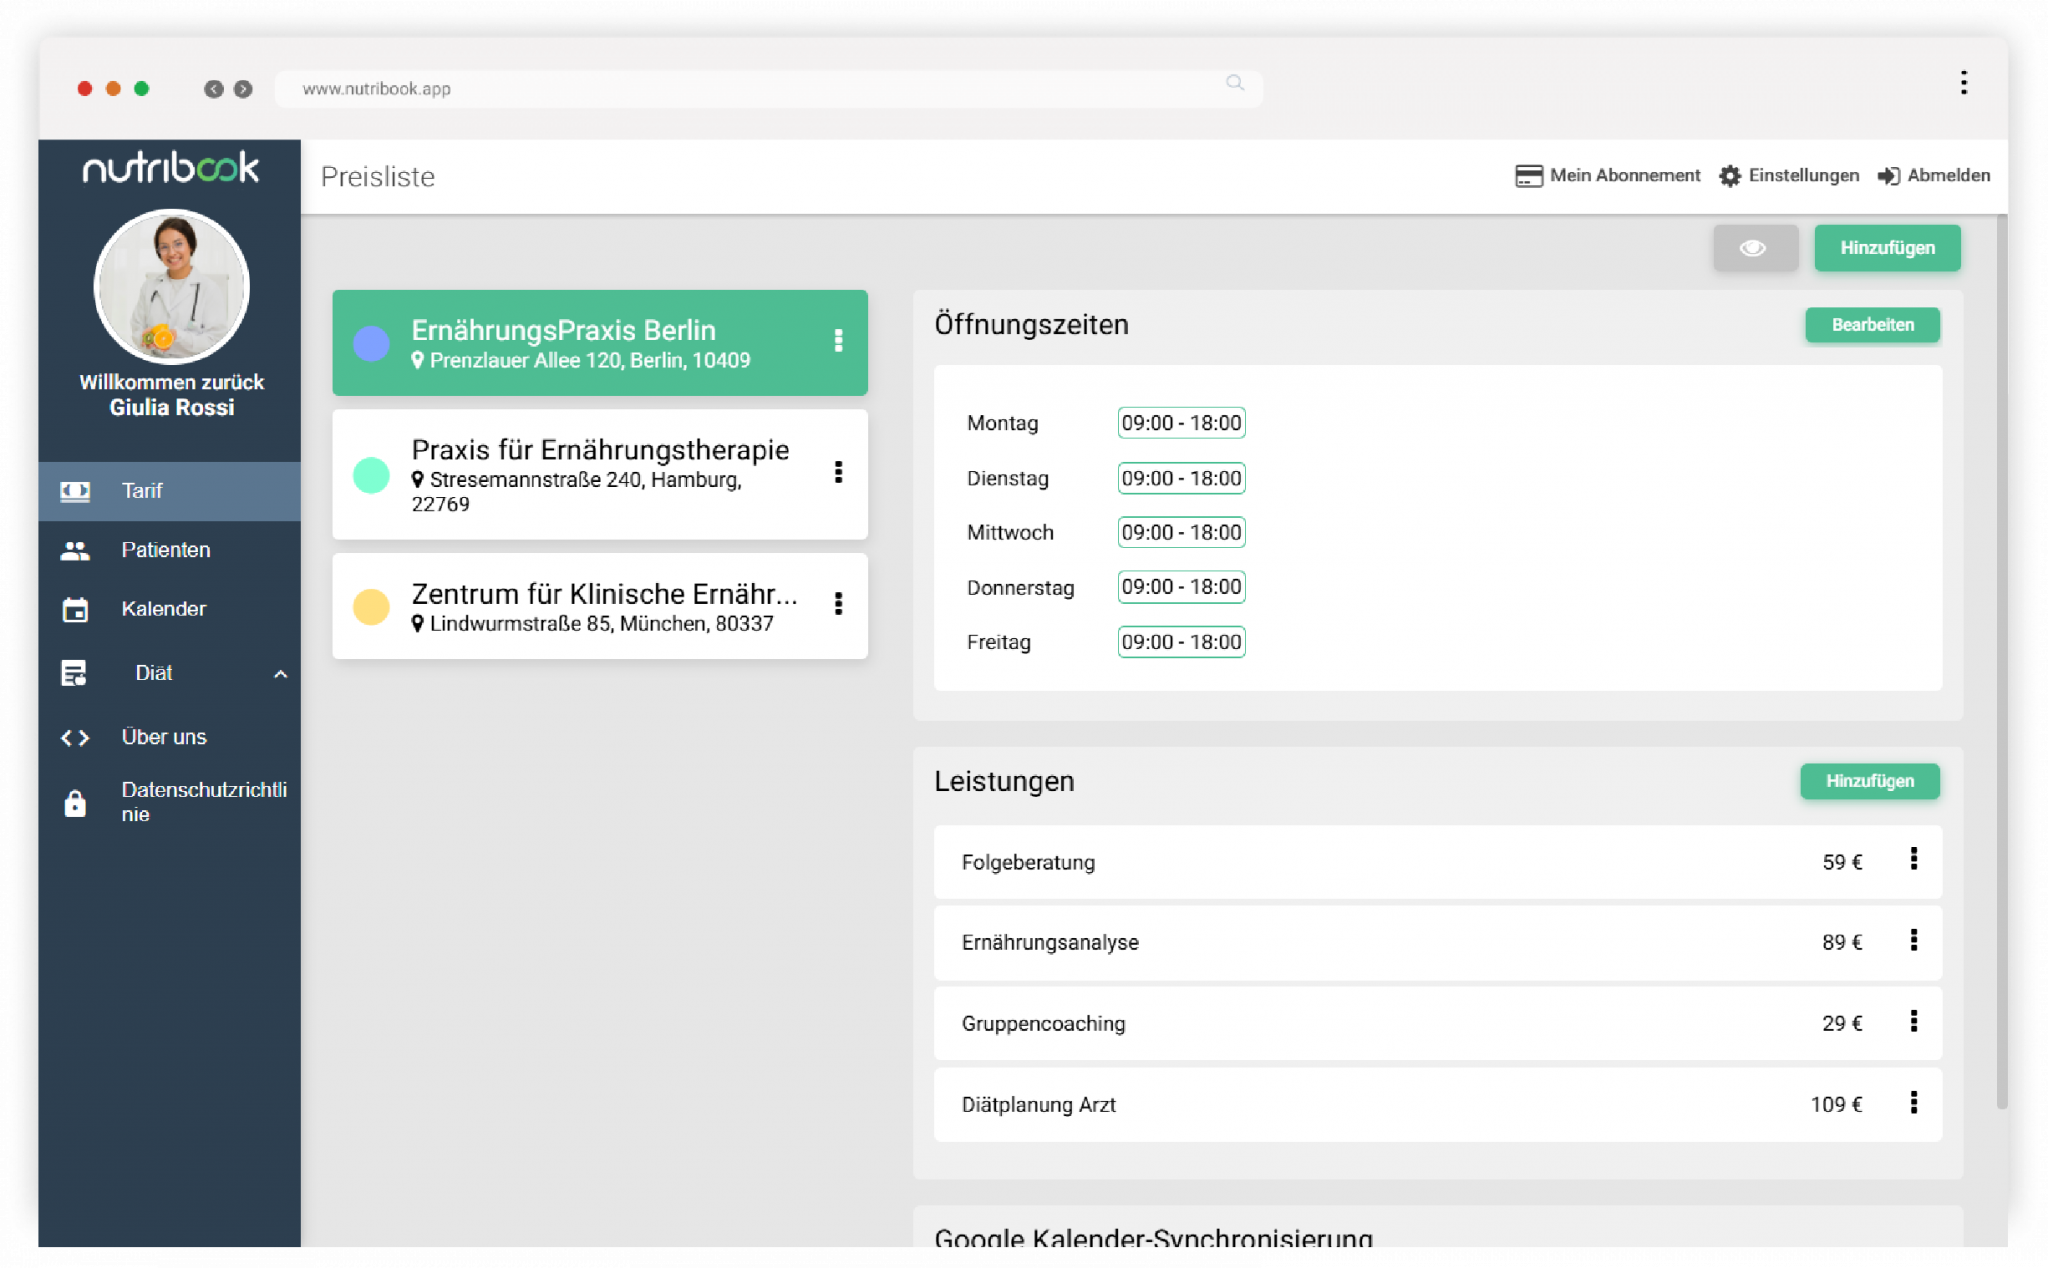Image resolution: width=2048 pixels, height=1268 pixels.
Task: Click the Montag 09:00 - 18:00 time field
Action: click(1180, 423)
